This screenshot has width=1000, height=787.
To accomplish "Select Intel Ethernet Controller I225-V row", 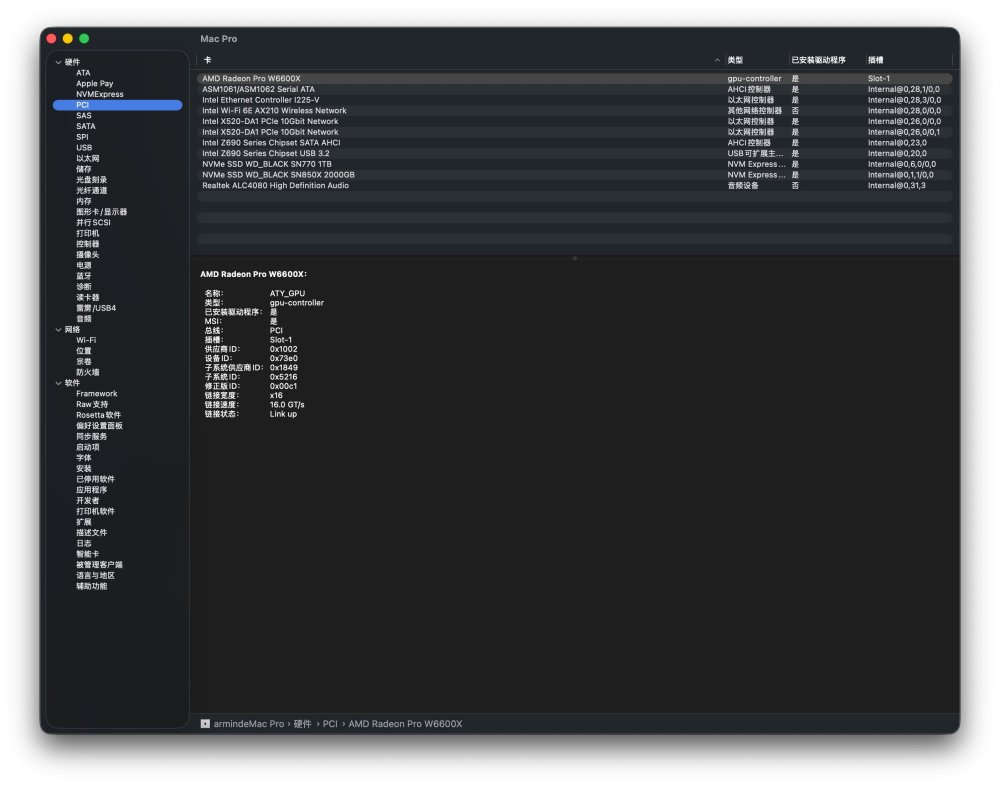I will 575,100.
